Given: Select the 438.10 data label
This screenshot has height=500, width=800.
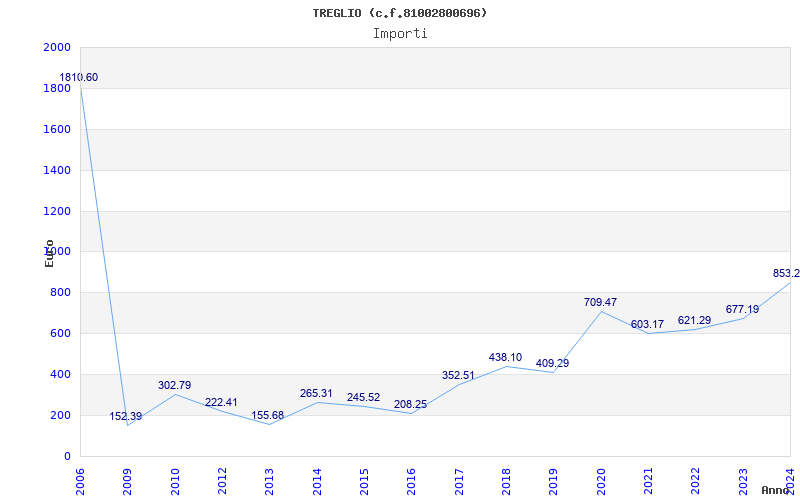Looking at the screenshot, I should (x=505, y=357).
